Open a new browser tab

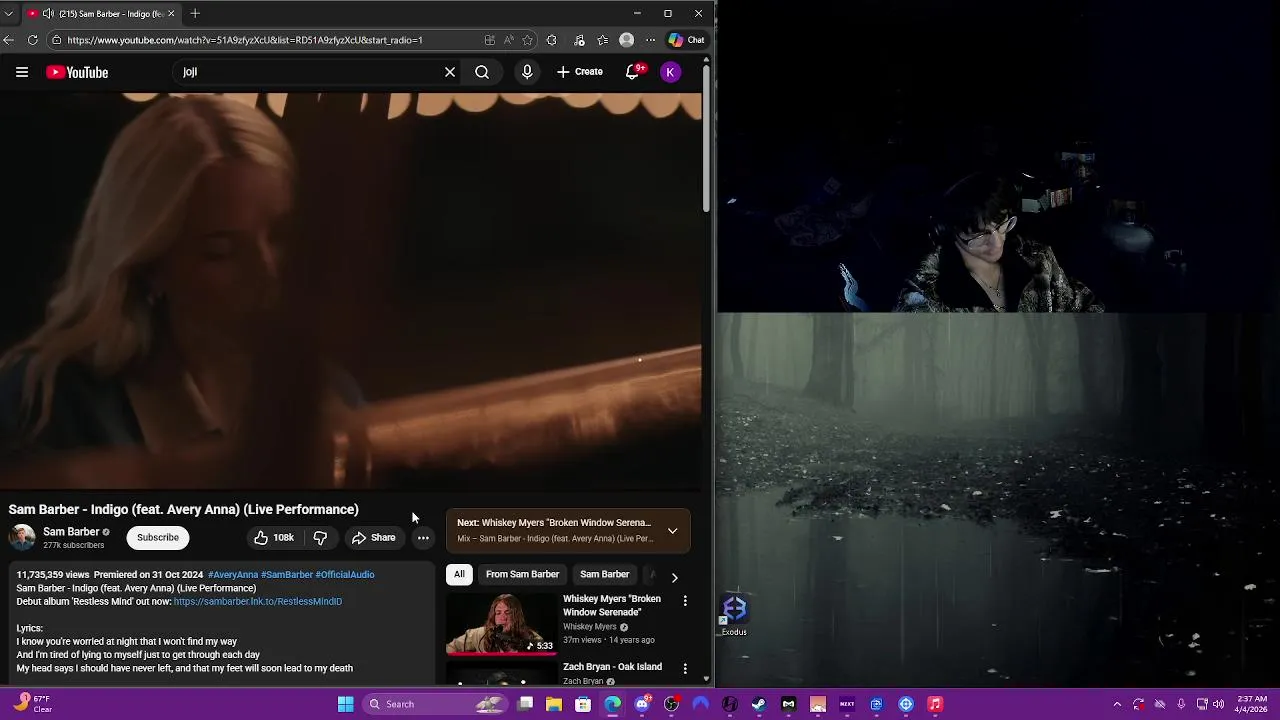click(x=195, y=14)
